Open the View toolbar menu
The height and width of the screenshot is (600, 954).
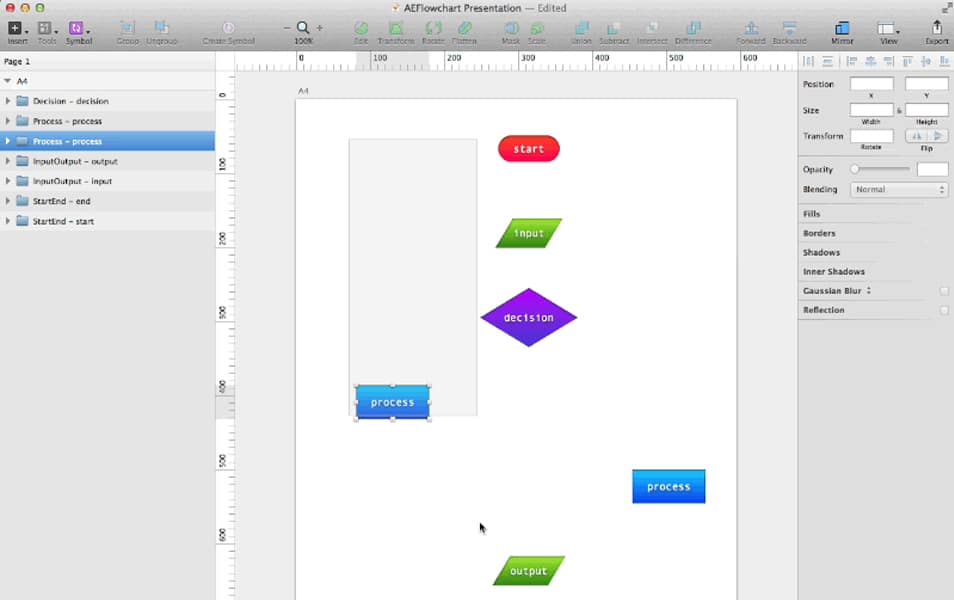point(887,29)
